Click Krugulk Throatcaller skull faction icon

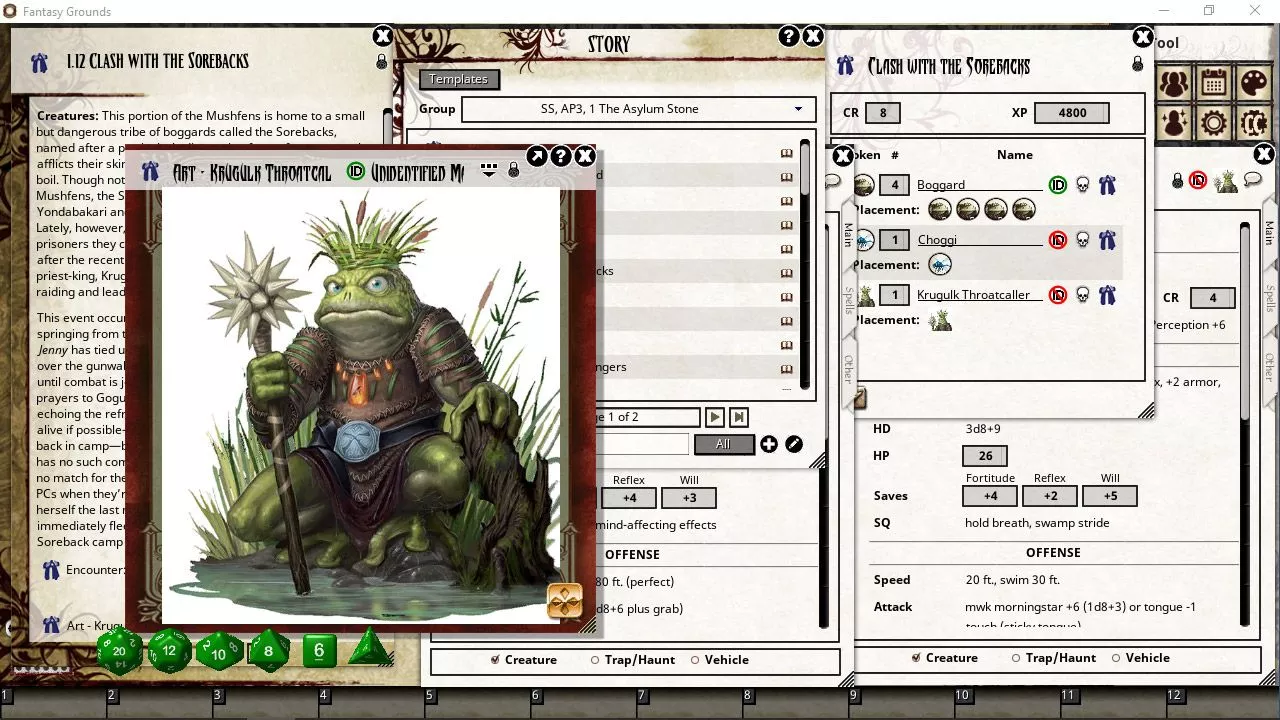coord(1082,295)
